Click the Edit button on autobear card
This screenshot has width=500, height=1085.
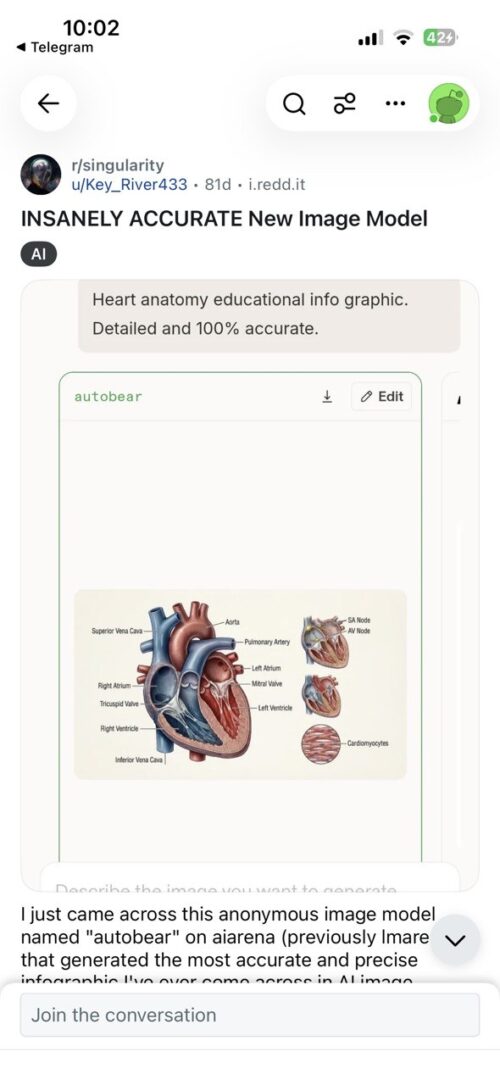[x=382, y=396]
